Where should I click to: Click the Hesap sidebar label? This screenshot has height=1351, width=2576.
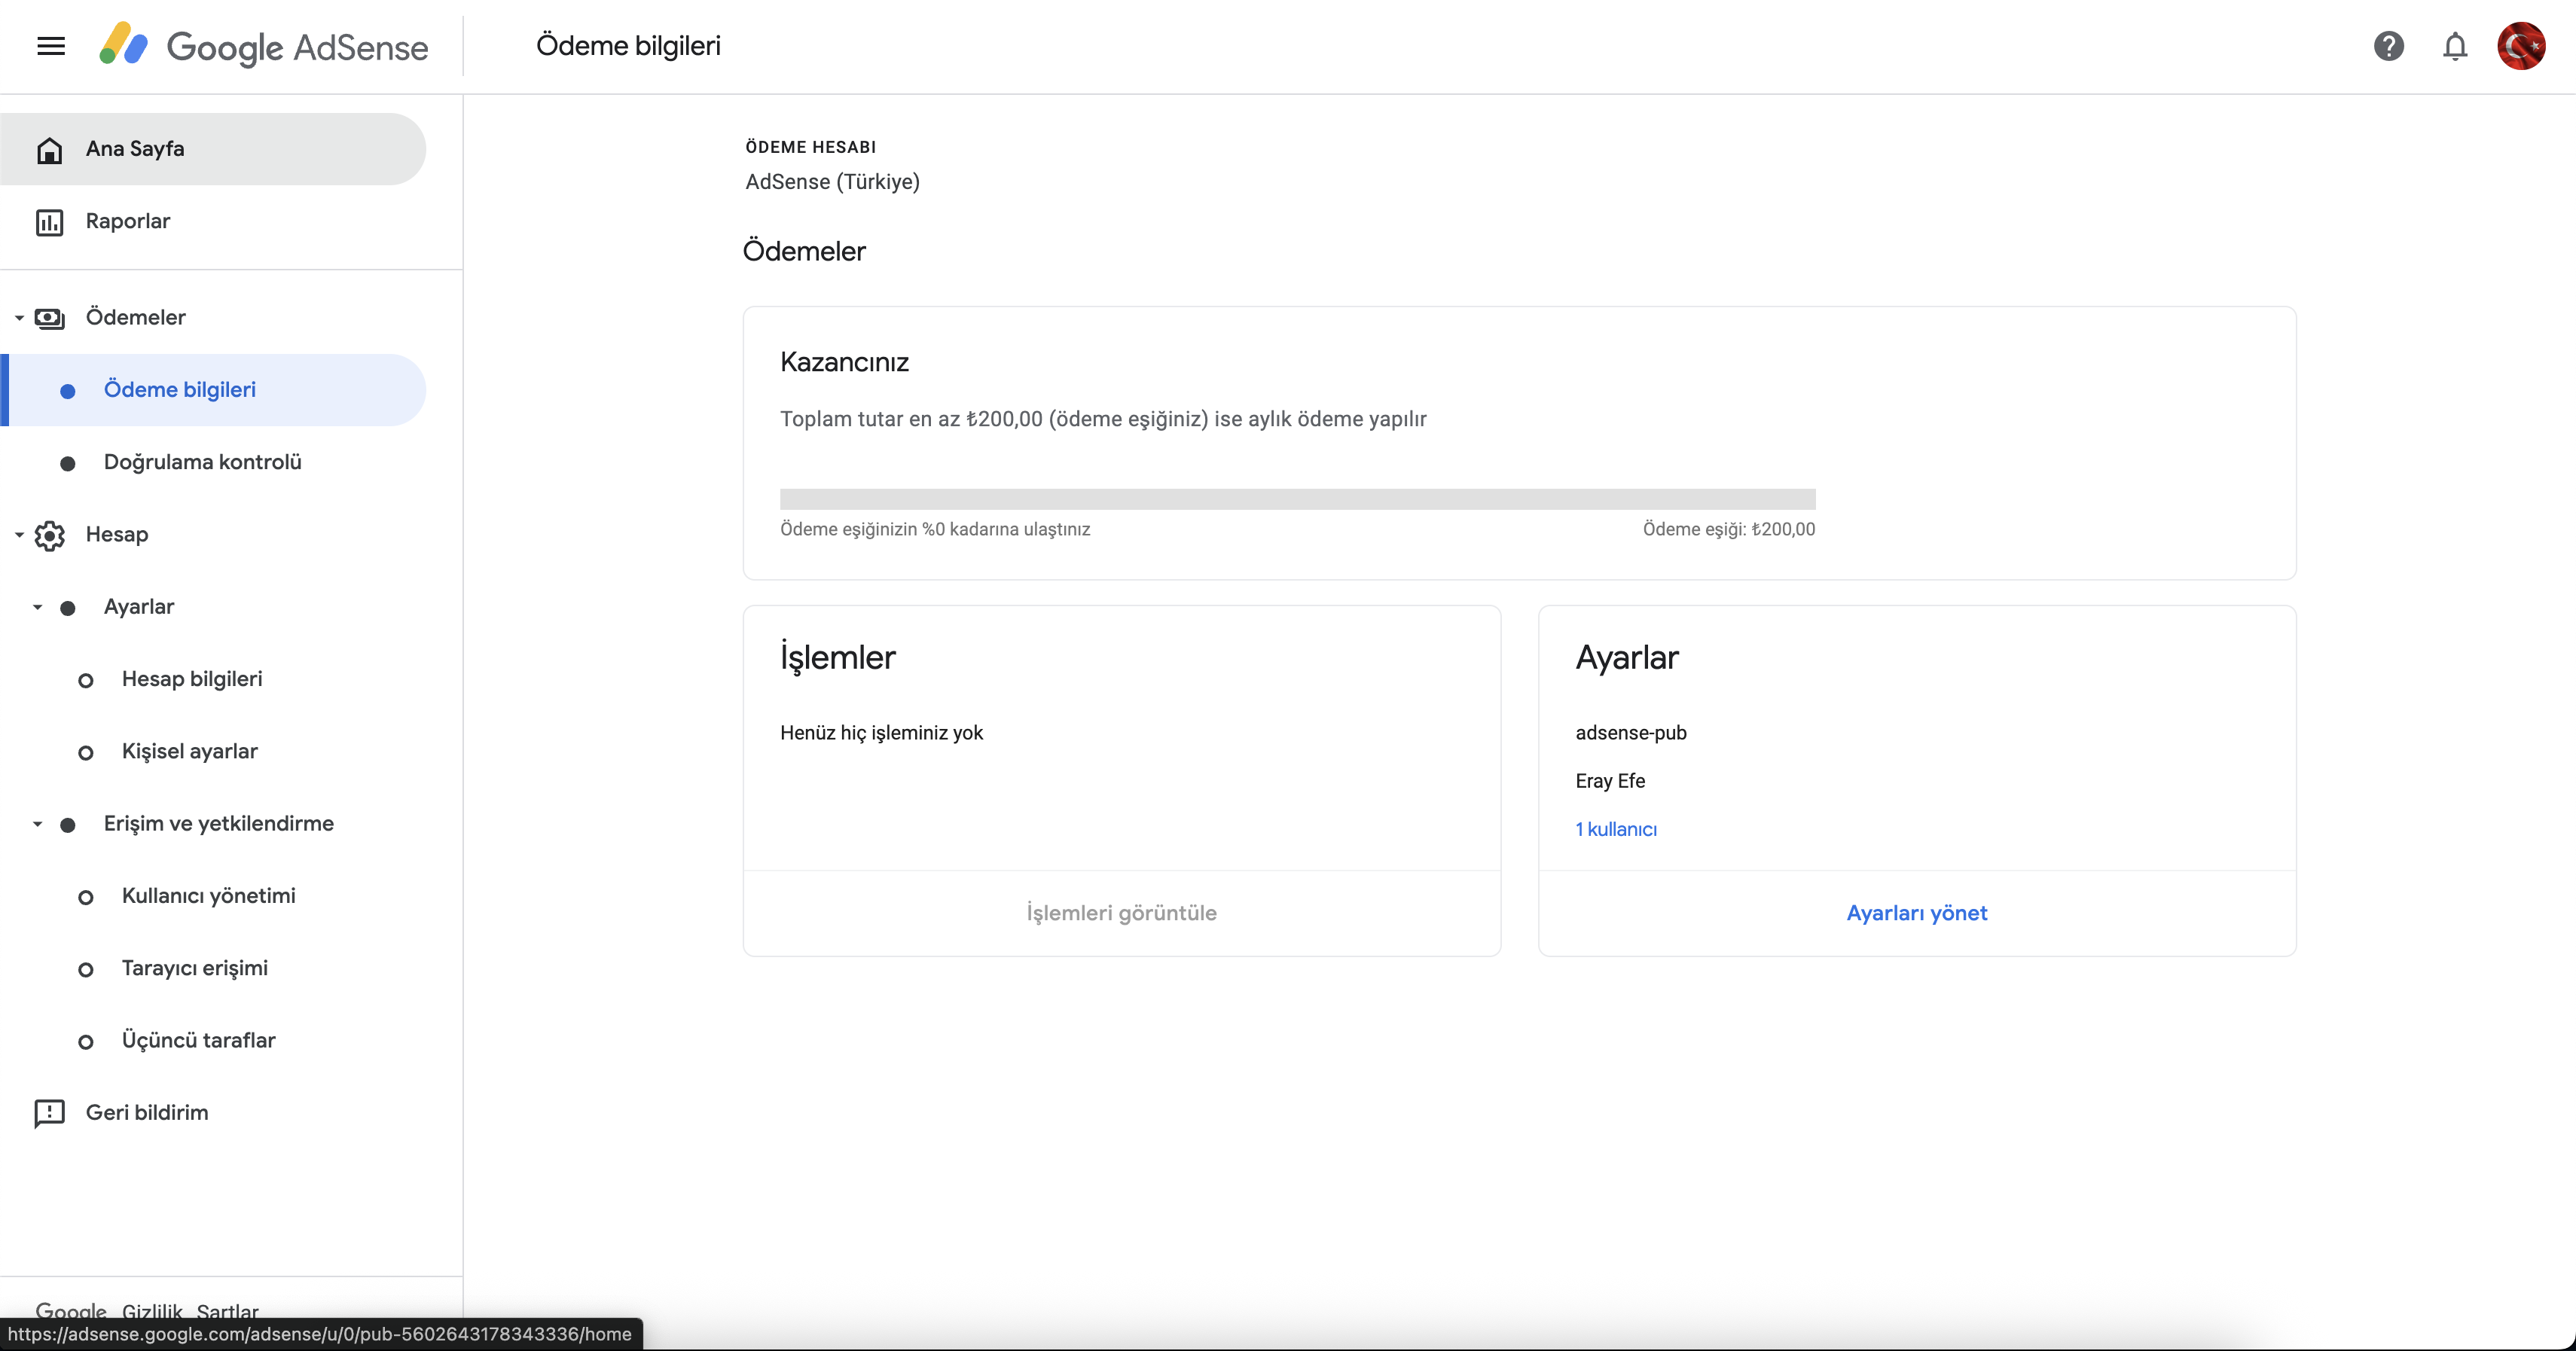click(117, 534)
